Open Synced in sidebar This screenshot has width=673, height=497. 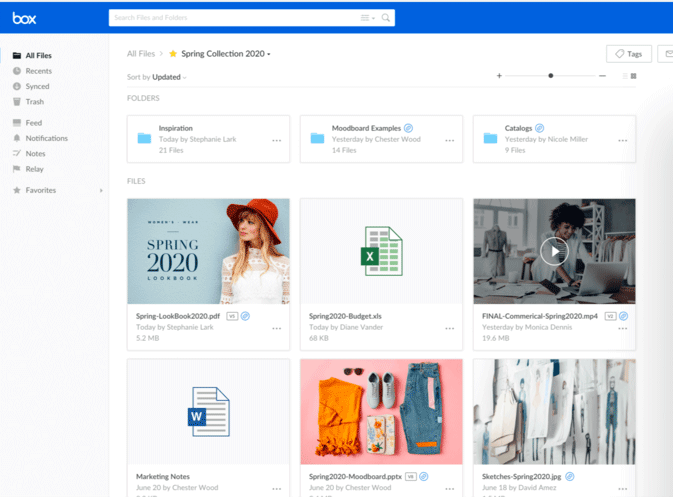37,86
